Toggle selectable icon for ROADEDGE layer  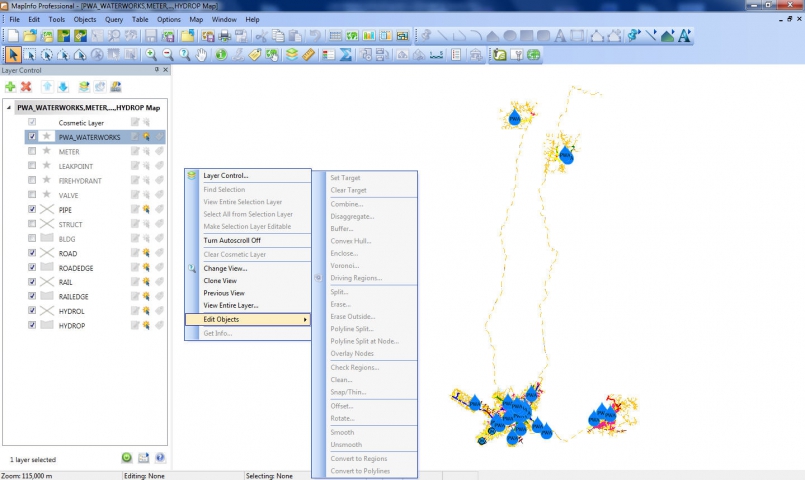pyautogui.click(x=147, y=267)
